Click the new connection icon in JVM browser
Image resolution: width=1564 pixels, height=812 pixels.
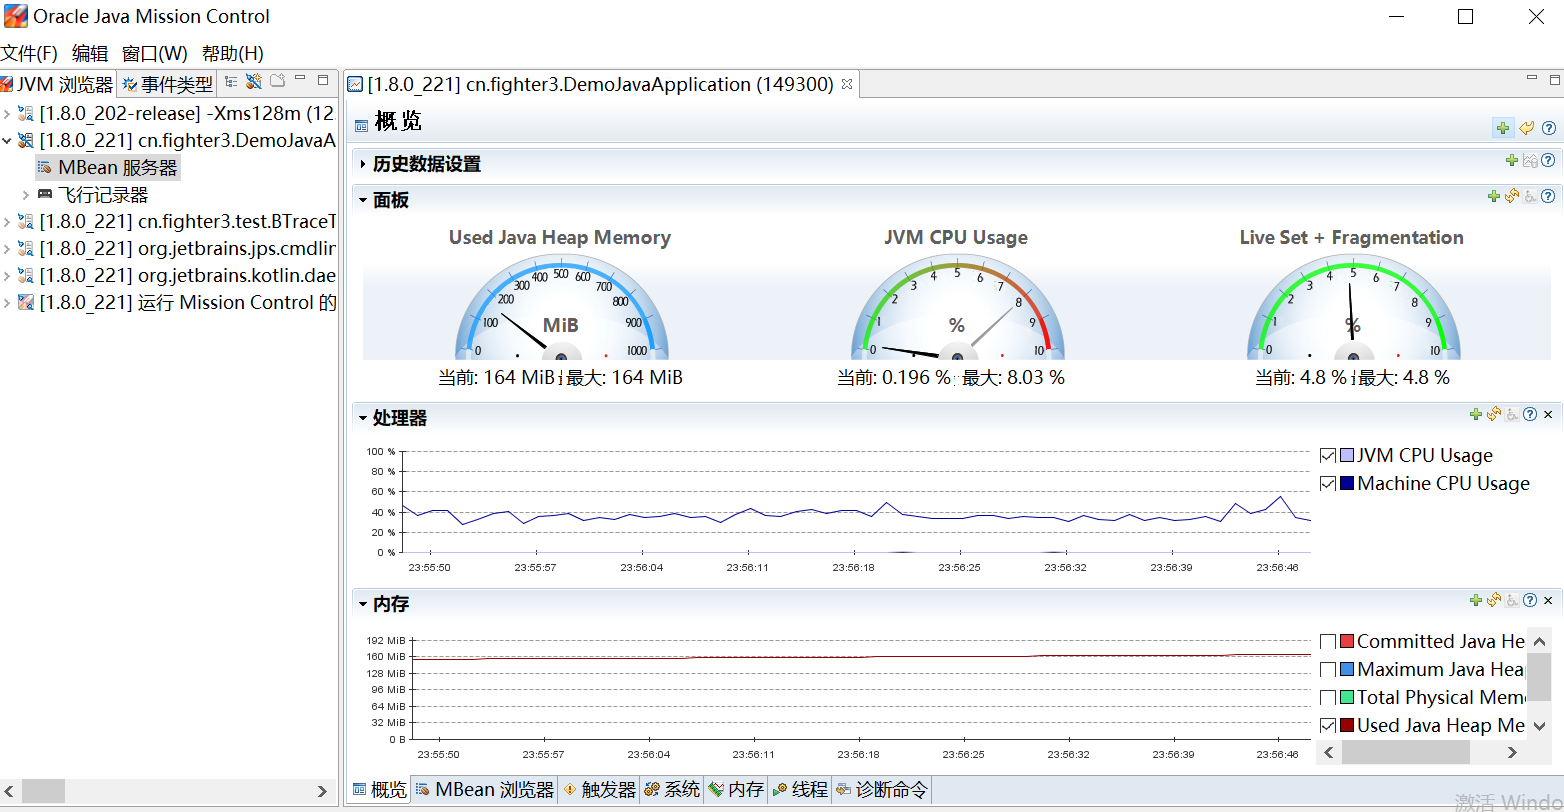tap(254, 81)
